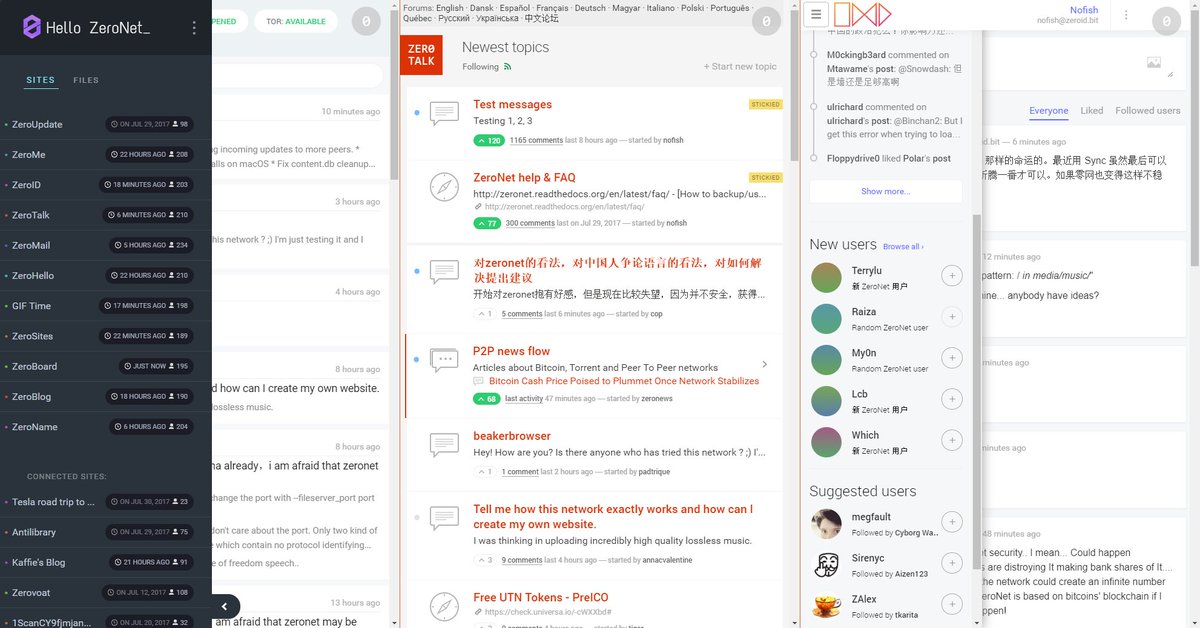This screenshot has height=628, width=1200.
Task: Follow user Lcb with plus button
Action: [x=952, y=399]
